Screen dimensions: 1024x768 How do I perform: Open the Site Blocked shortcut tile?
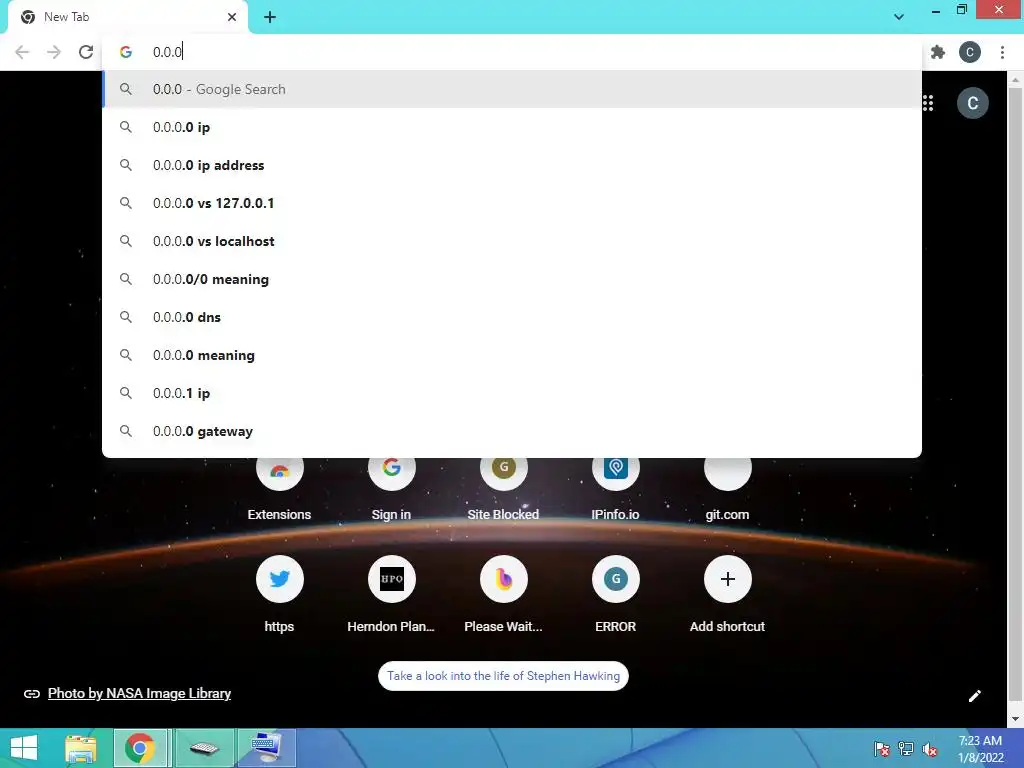point(504,490)
